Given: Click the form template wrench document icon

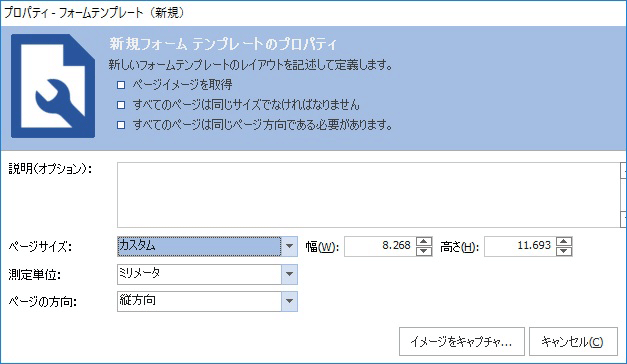Looking at the screenshot, I should click(53, 86).
